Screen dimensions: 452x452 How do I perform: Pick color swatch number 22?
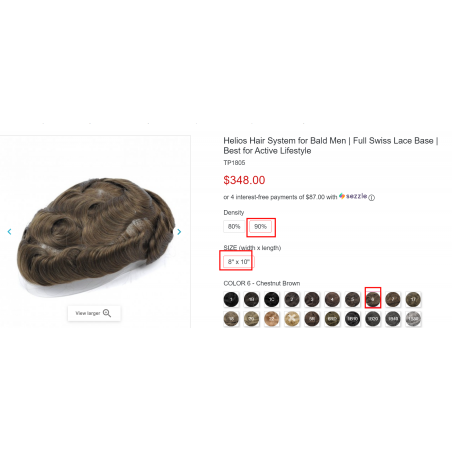(x=272, y=319)
